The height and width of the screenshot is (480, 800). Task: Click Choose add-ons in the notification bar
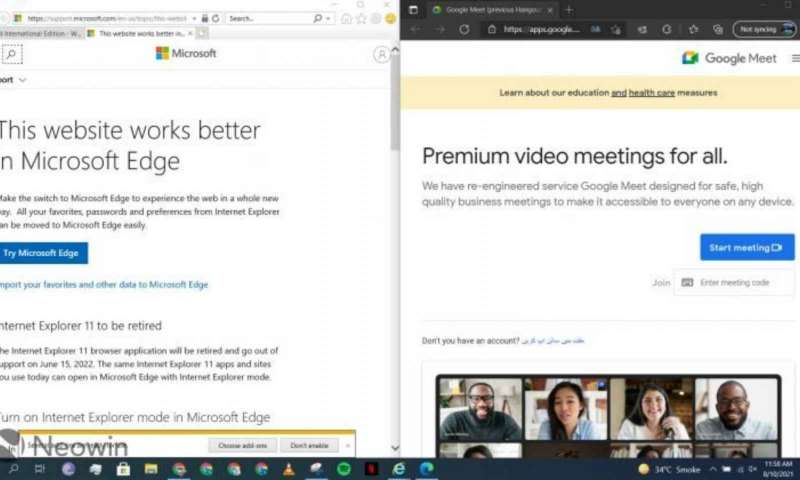(x=242, y=445)
